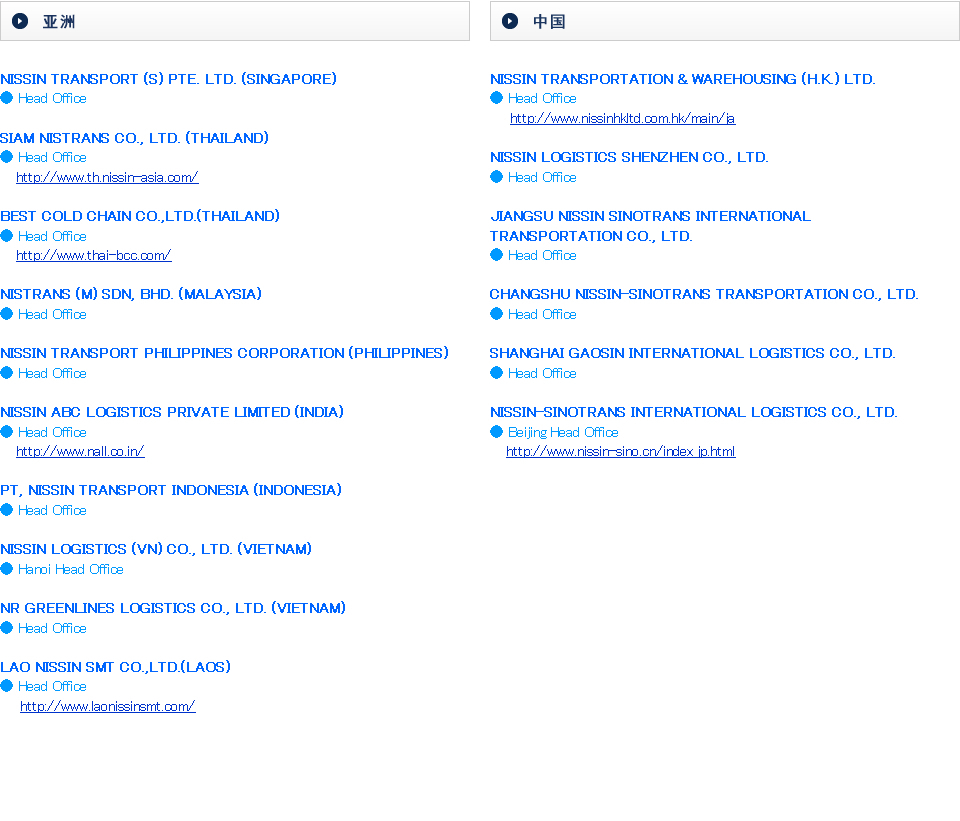Expand the 中国 section header
The height and width of the screenshot is (821, 960).
pyautogui.click(x=725, y=21)
